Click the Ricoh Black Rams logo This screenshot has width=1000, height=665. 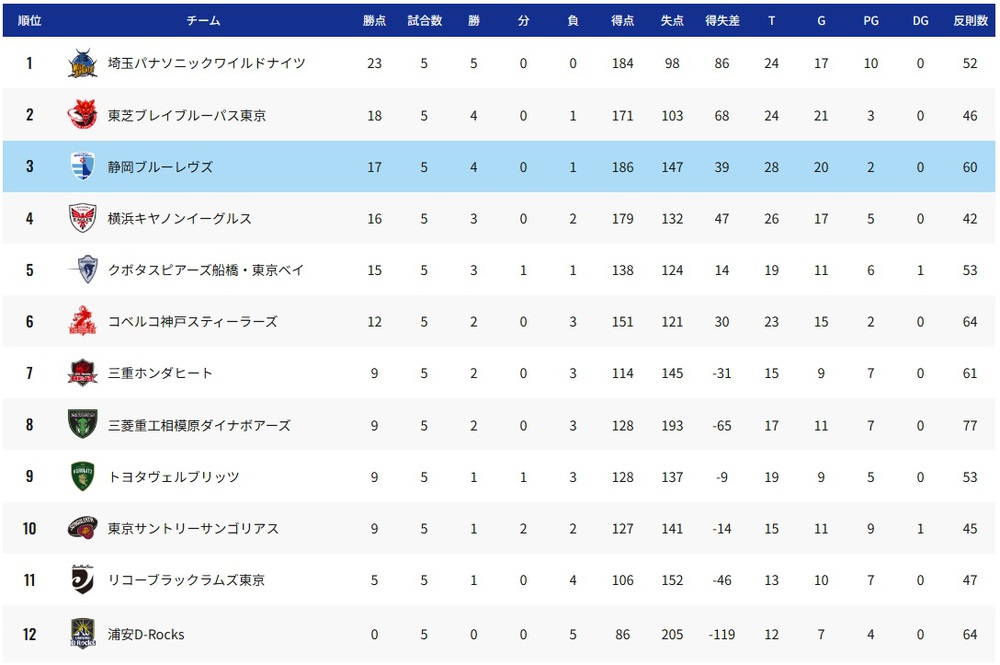point(82,580)
